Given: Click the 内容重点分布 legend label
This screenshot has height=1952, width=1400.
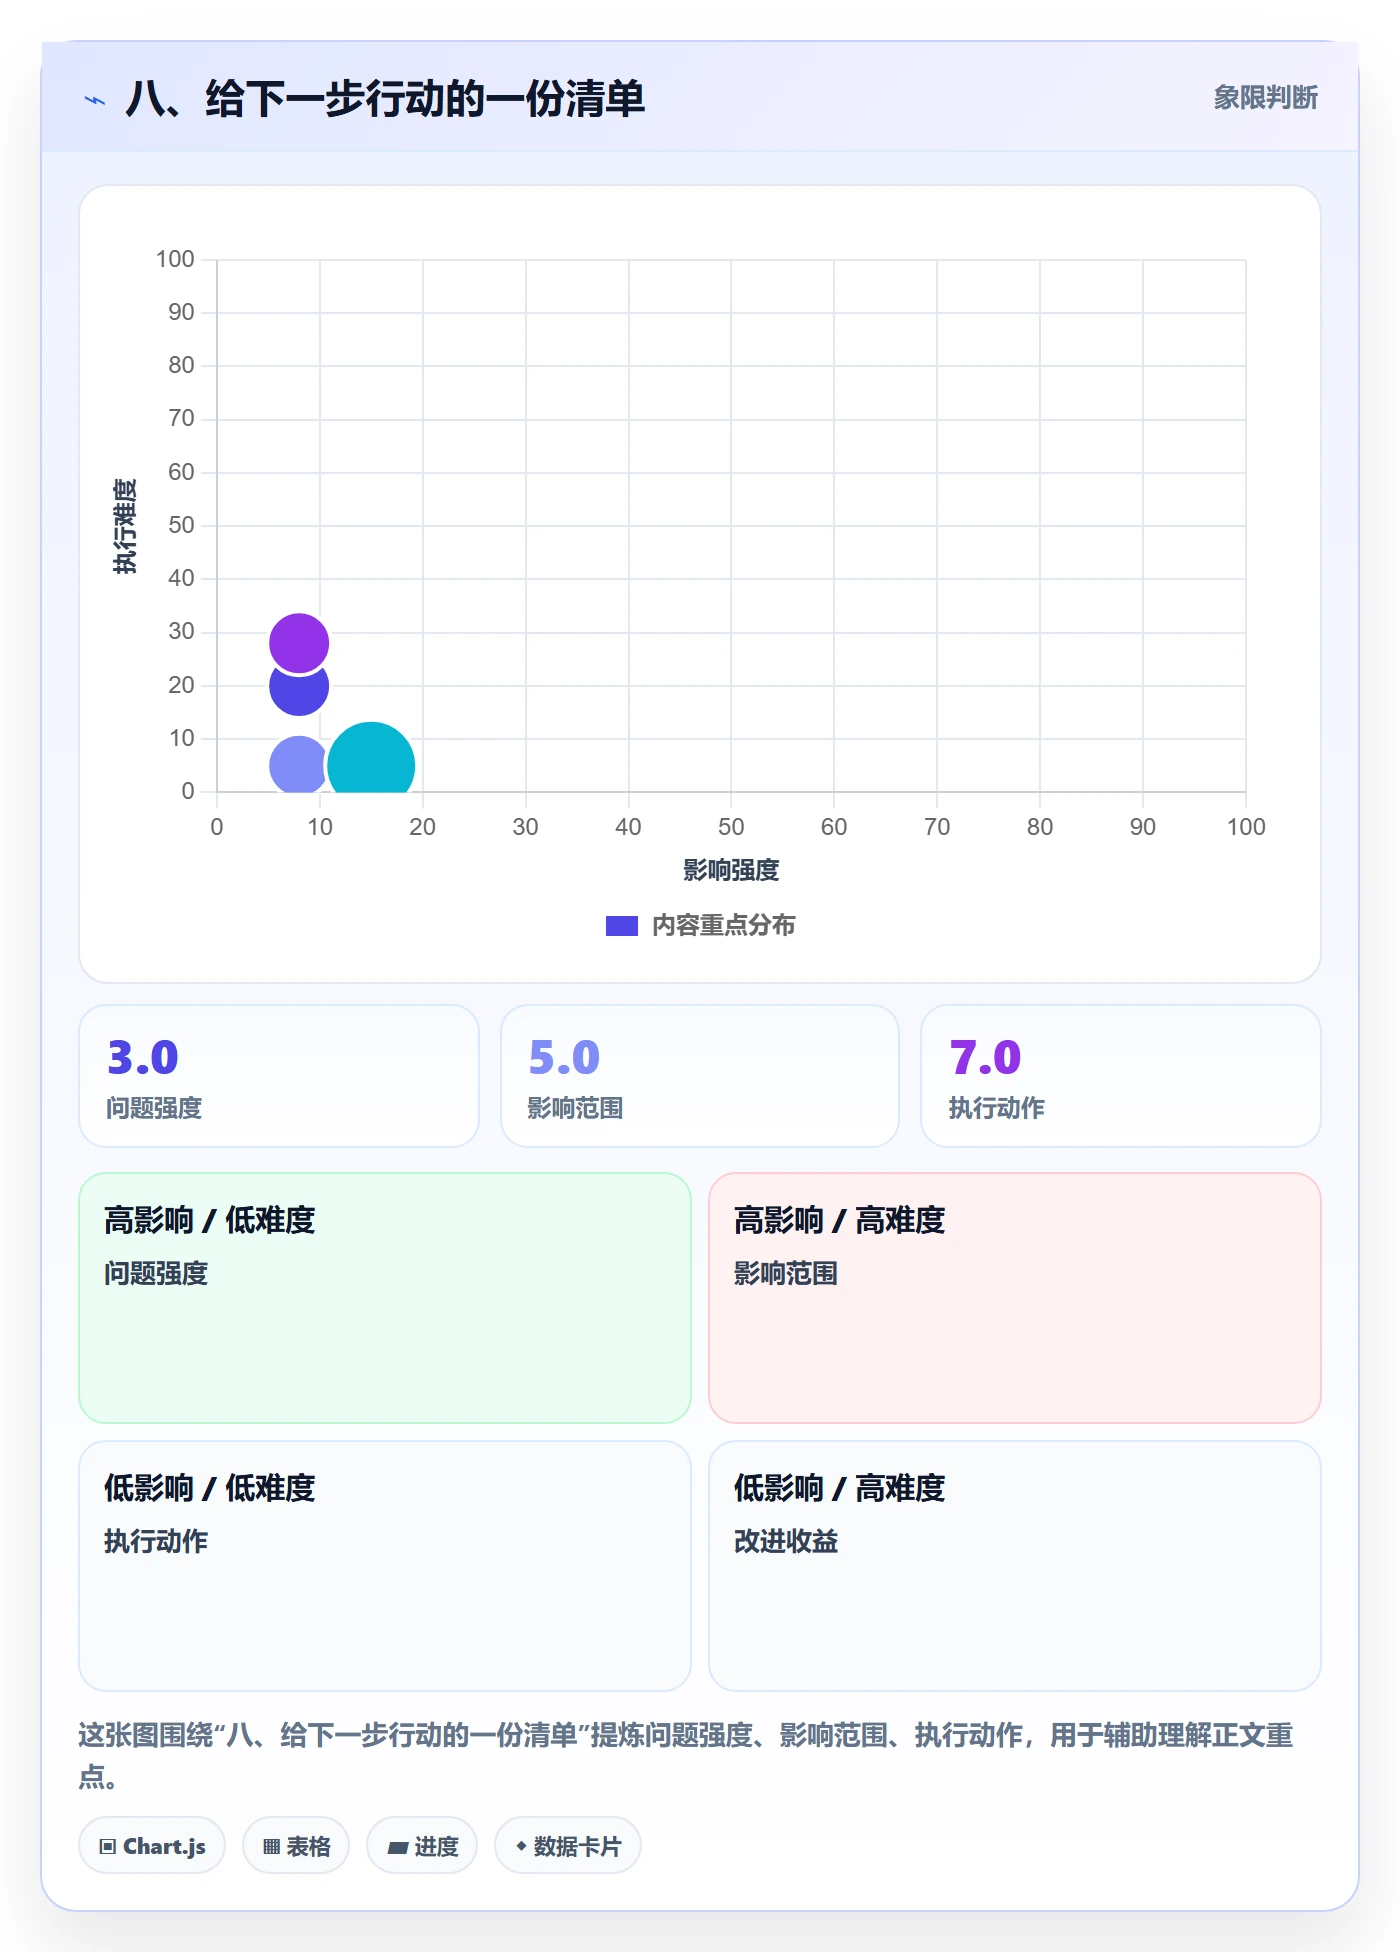Looking at the screenshot, I should click(x=724, y=926).
